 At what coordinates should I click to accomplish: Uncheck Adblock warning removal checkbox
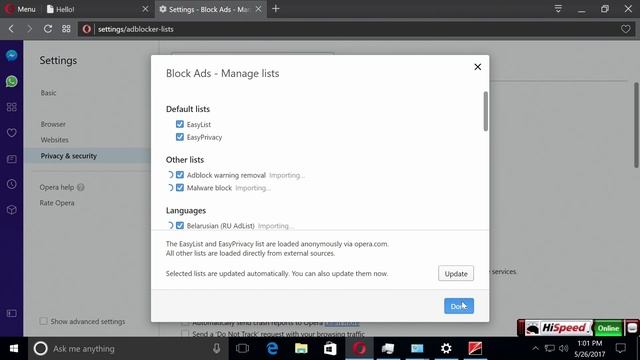click(x=180, y=175)
